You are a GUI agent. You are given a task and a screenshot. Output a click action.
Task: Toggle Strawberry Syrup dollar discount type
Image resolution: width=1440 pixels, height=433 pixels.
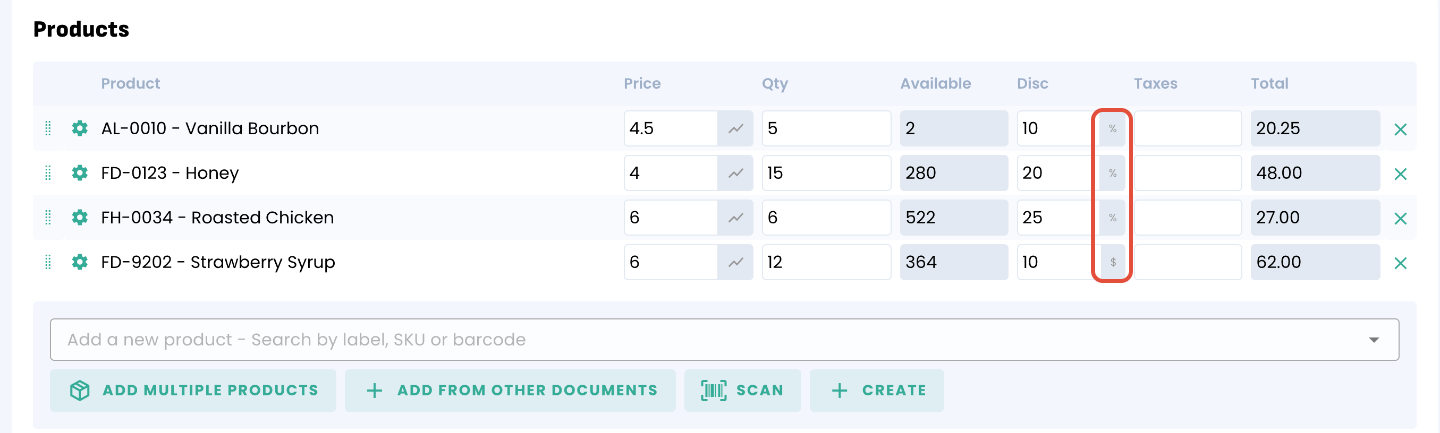pyautogui.click(x=1112, y=262)
